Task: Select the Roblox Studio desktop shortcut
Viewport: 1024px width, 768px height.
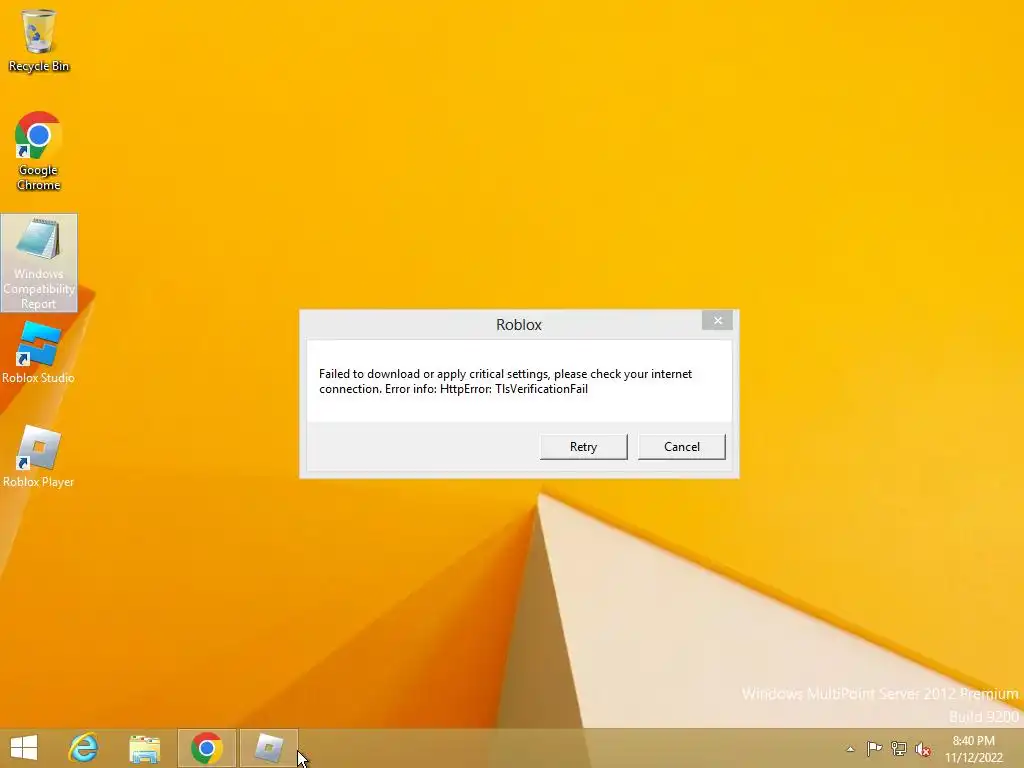Action: coord(39,353)
